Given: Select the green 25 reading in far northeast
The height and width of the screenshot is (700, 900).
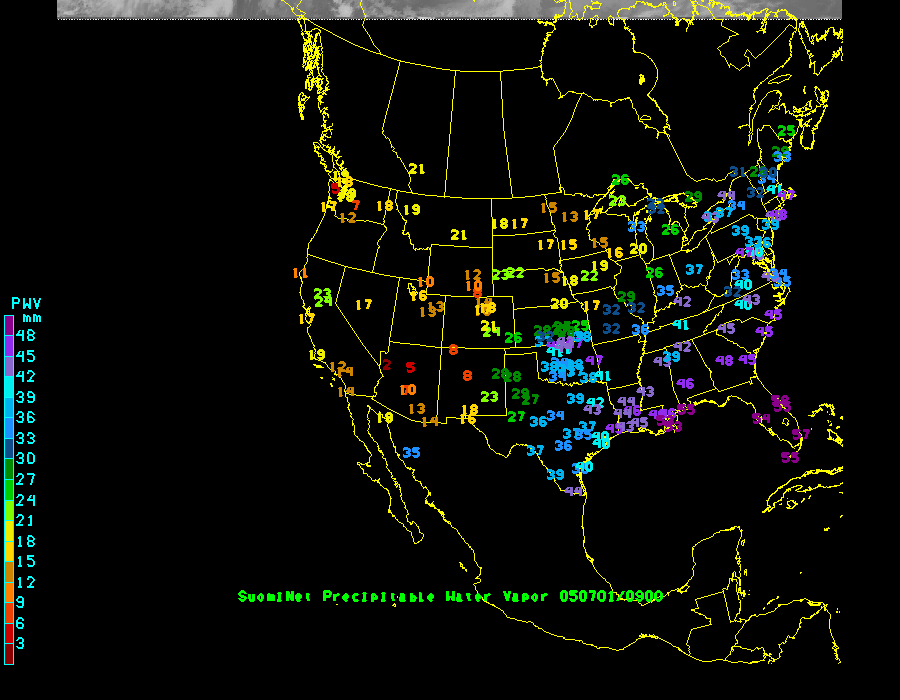Looking at the screenshot, I should pyautogui.click(x=787, y=131).
